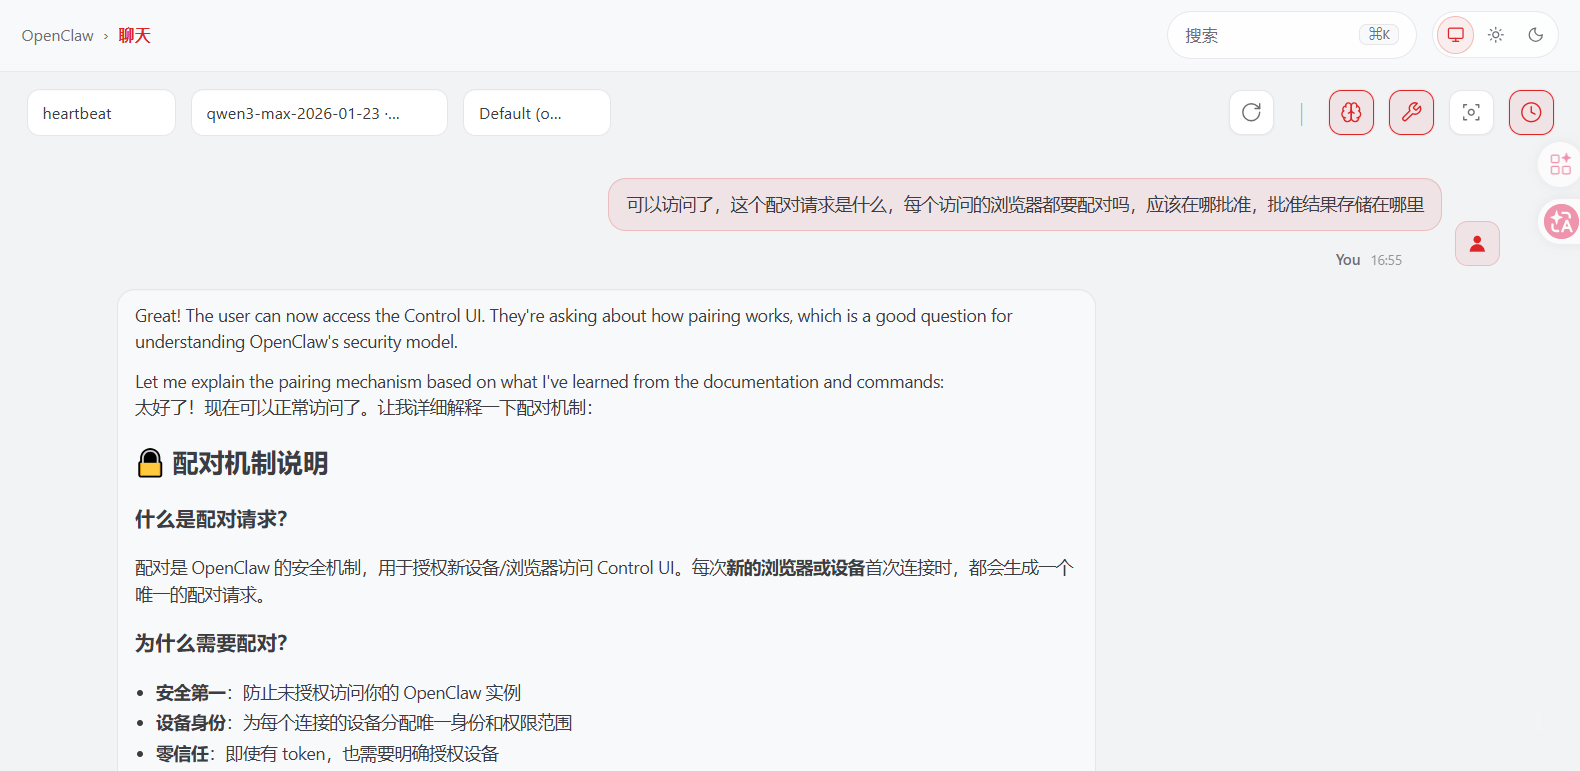Switch to dark theme moon icon
Viewport: 1580px width, 771px height.
pyautogui.click(x=1536, y=35)
